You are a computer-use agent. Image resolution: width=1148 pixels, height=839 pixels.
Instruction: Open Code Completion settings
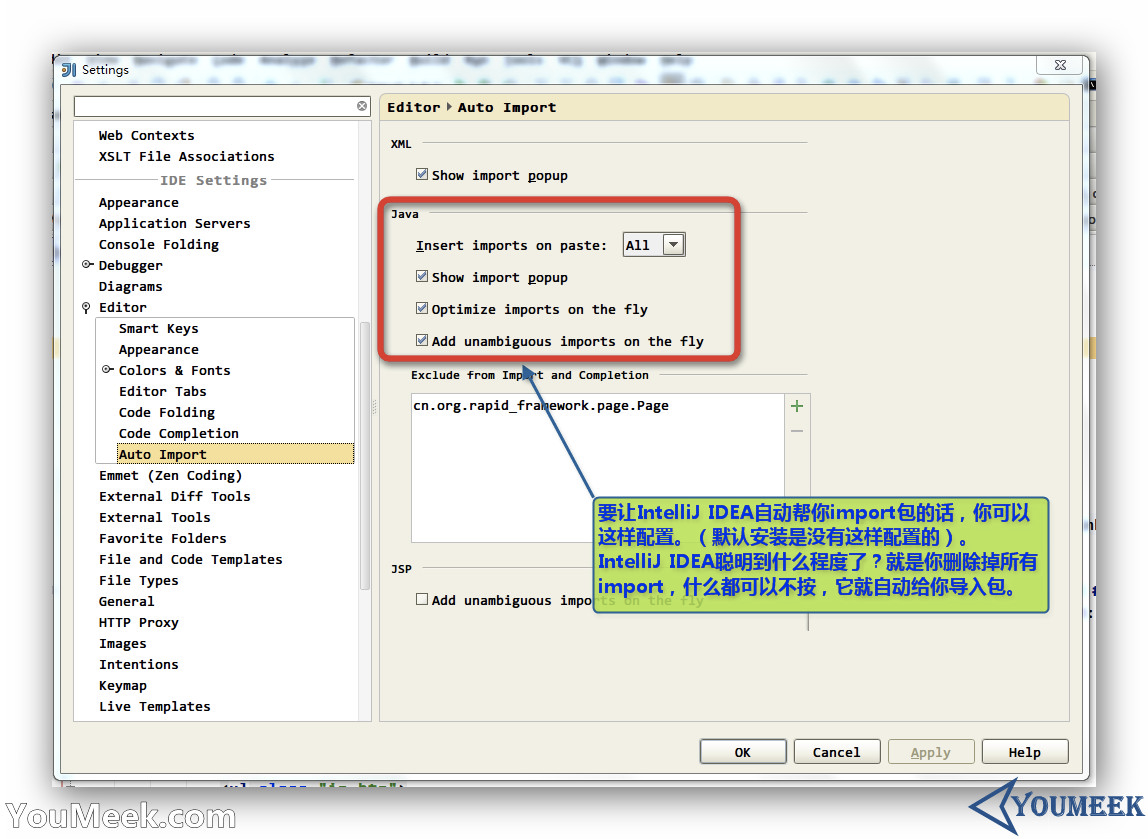179,433
